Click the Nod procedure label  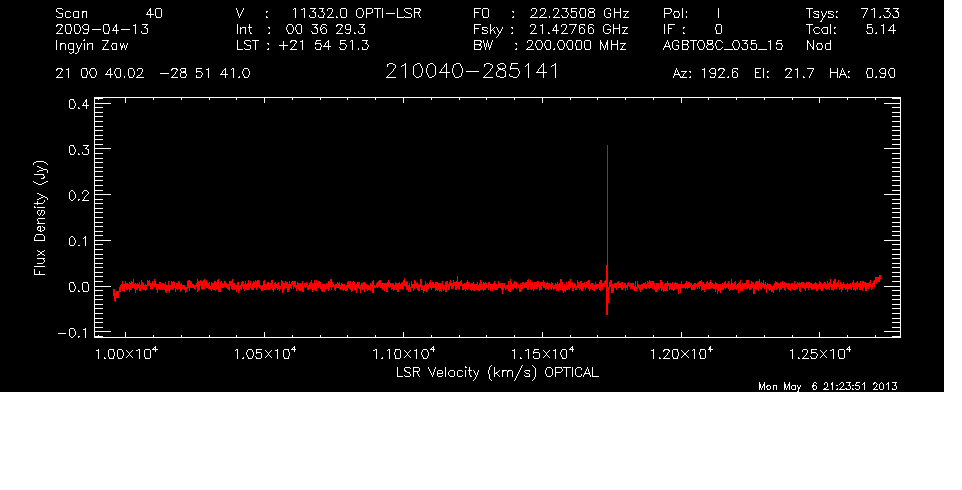818,45
